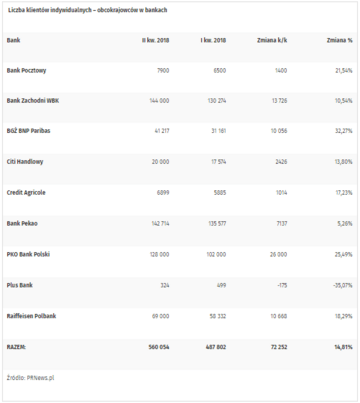Click the Citi Handlowy row name
360x403 pixels.
click(25, 162)
